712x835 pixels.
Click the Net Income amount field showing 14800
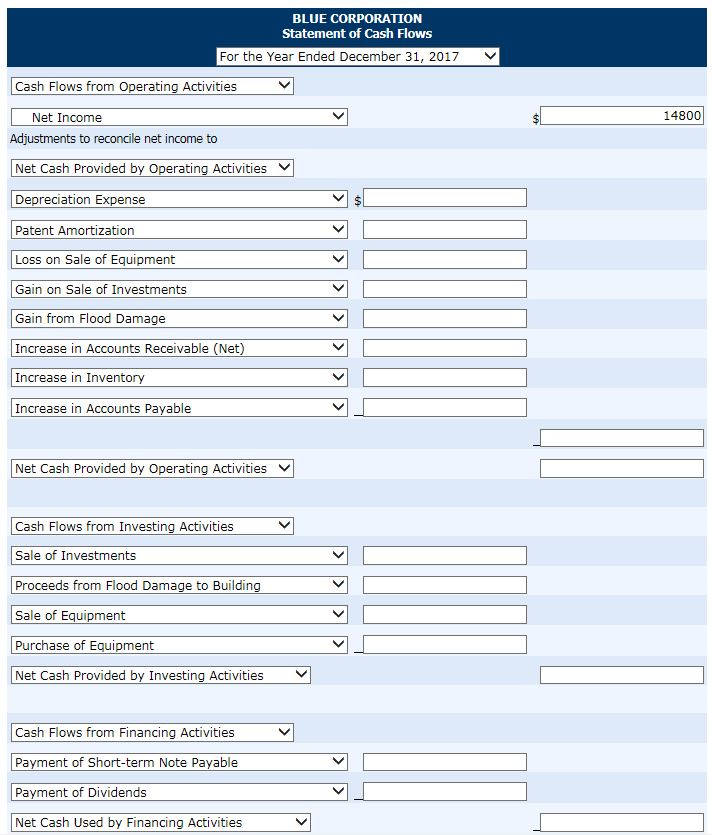(622, 115)
